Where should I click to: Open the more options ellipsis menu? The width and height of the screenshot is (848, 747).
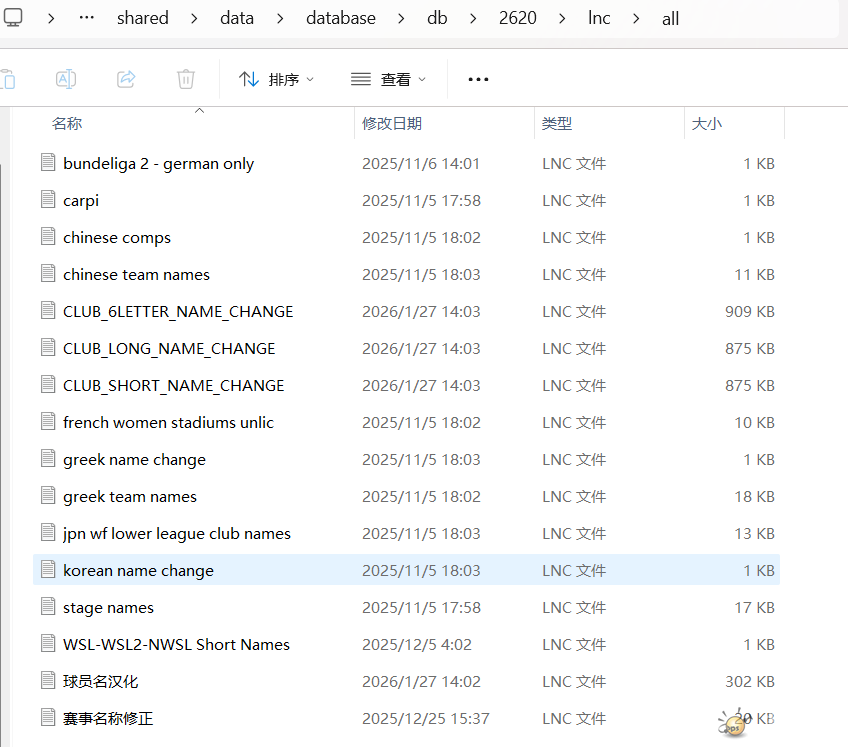tap(478, 79)
